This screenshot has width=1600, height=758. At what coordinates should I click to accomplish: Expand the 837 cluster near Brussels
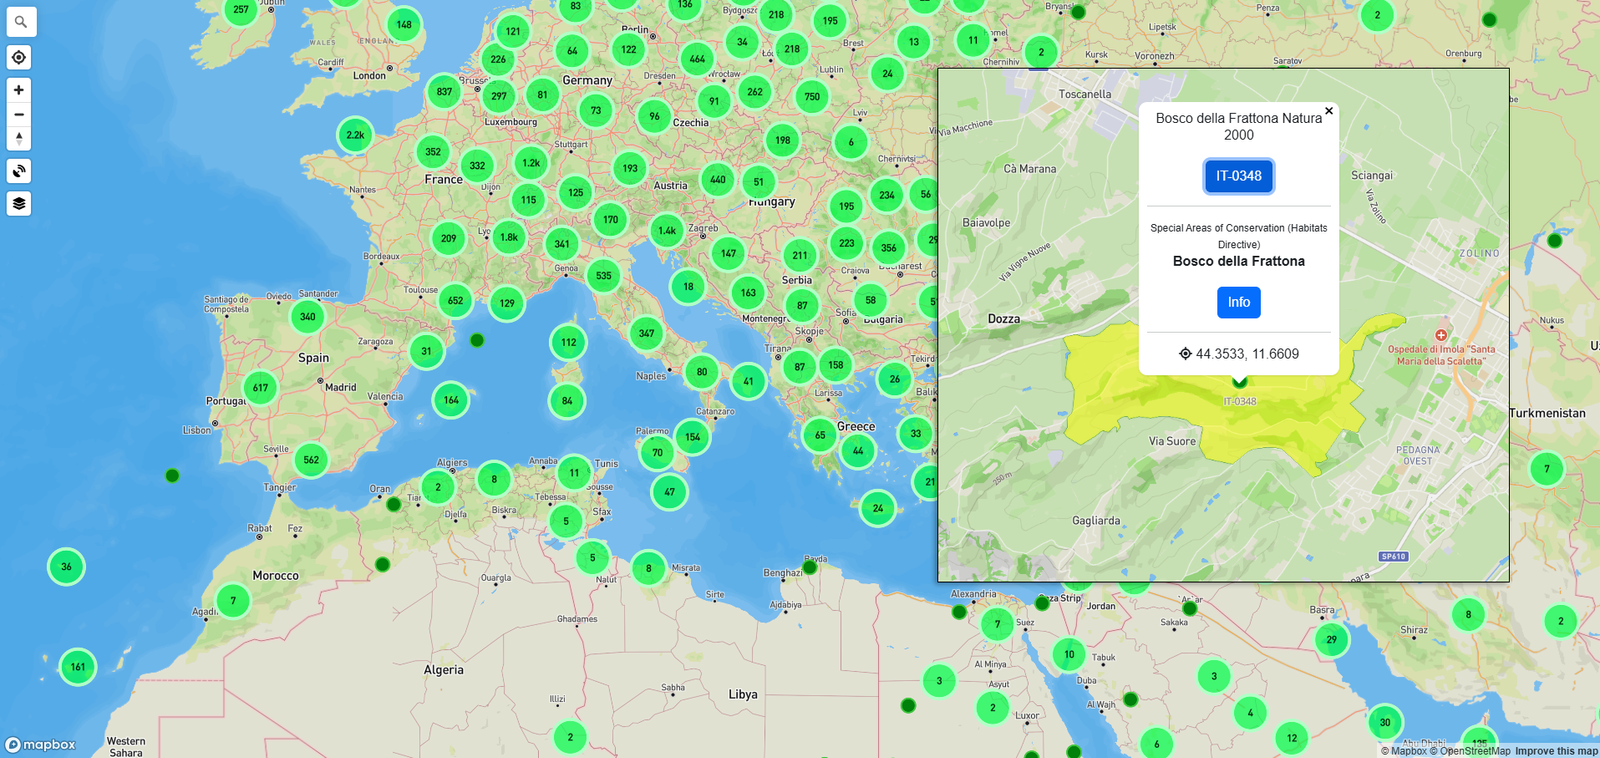tap(444, 92)
